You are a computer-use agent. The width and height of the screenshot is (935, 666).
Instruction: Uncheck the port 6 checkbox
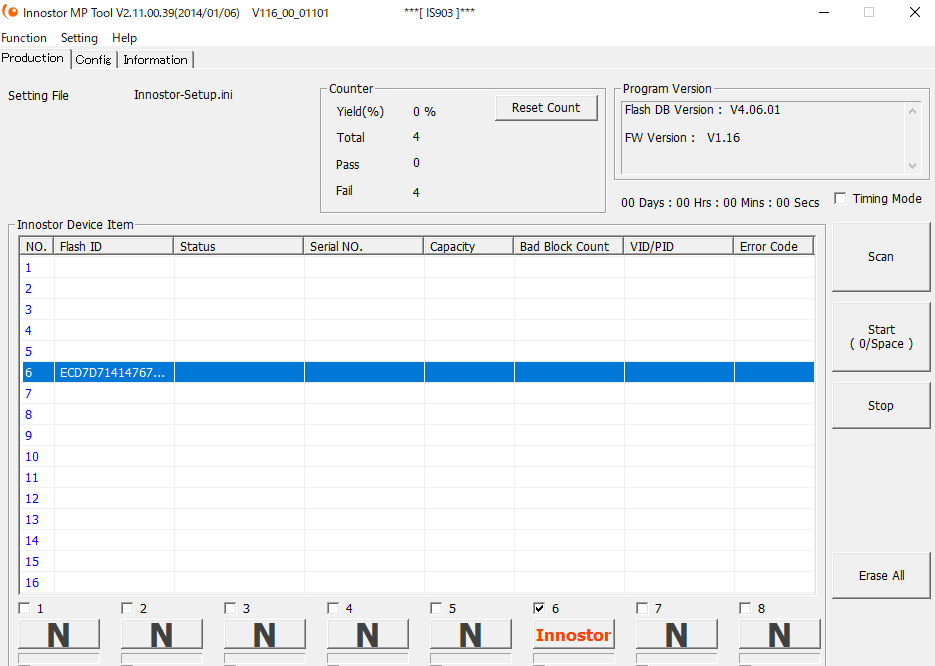[x=539, y=608]
